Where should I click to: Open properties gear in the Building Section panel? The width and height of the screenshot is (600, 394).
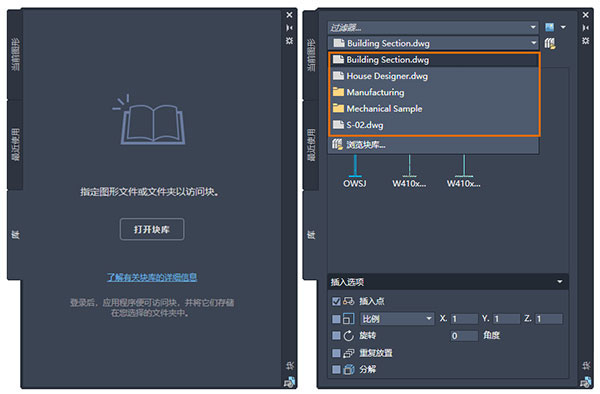point(585,40)
